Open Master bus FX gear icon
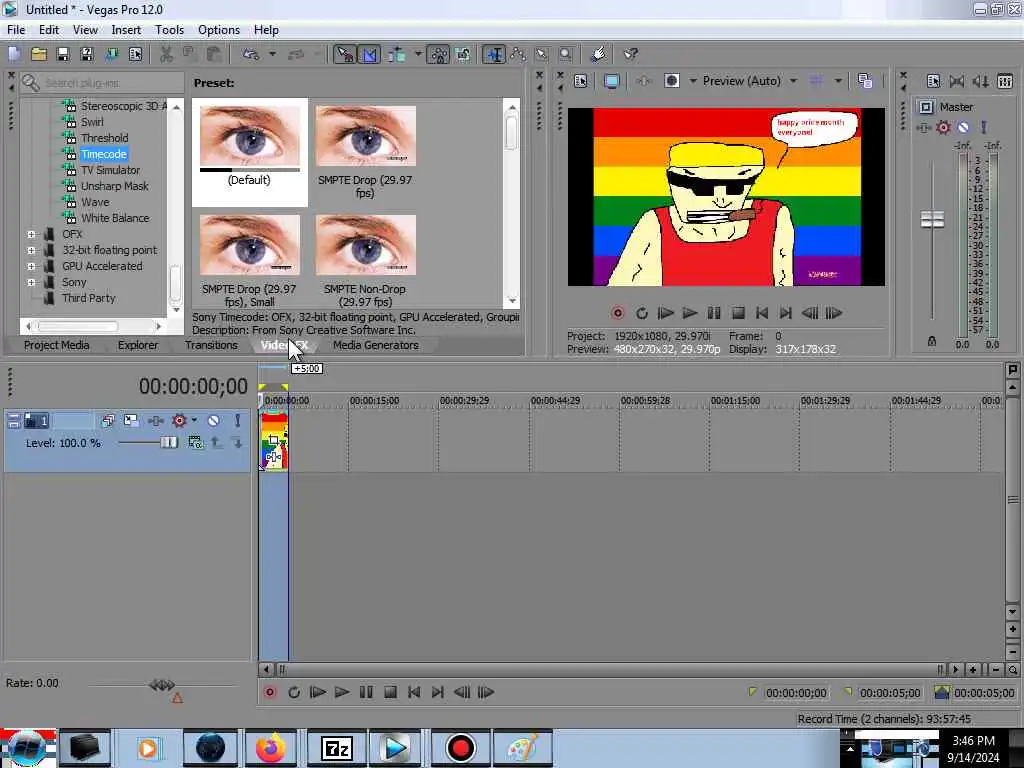 click(x=943, y=127)
